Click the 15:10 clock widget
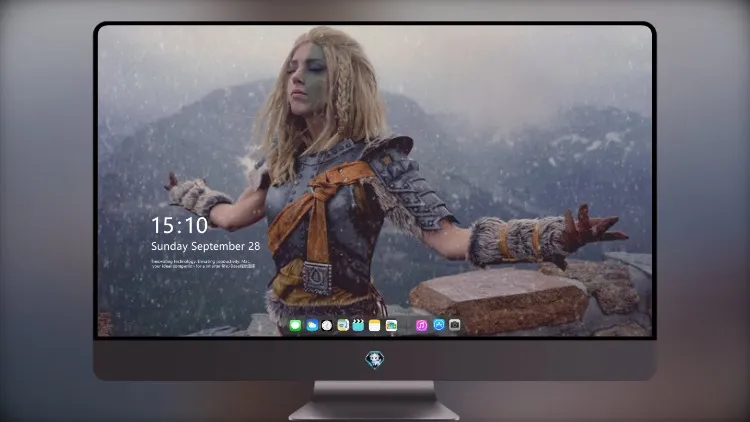This screenshot has width=750, height=422. (x=179, y=225)
